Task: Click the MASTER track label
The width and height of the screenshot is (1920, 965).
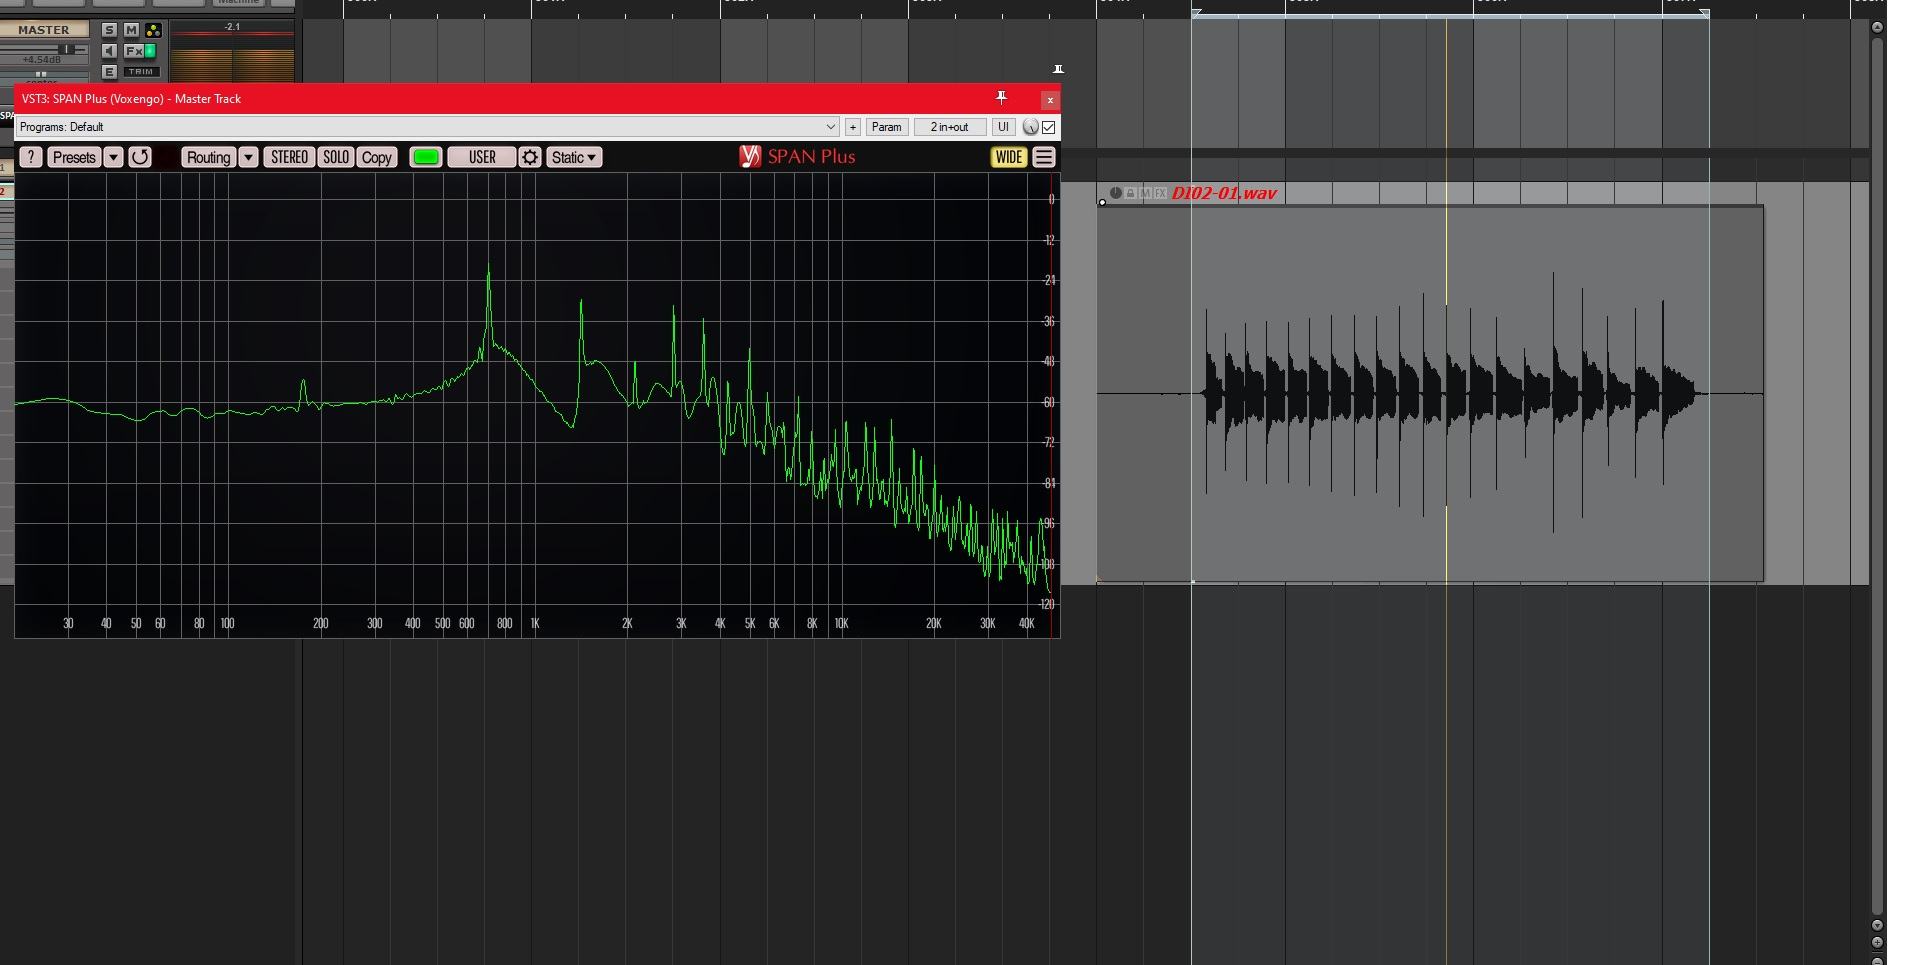Action: 44,30
